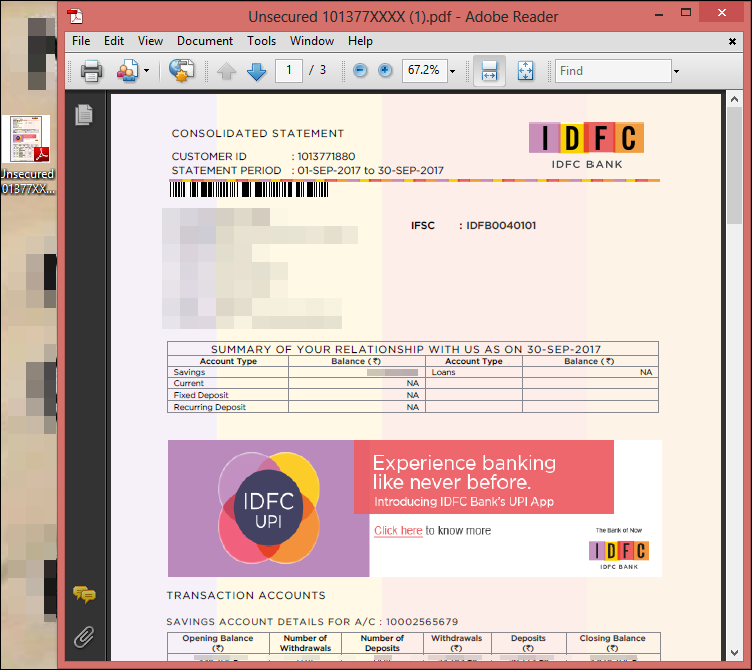
Task: Click the Print icon in toolbar
Action: point(91,71)
